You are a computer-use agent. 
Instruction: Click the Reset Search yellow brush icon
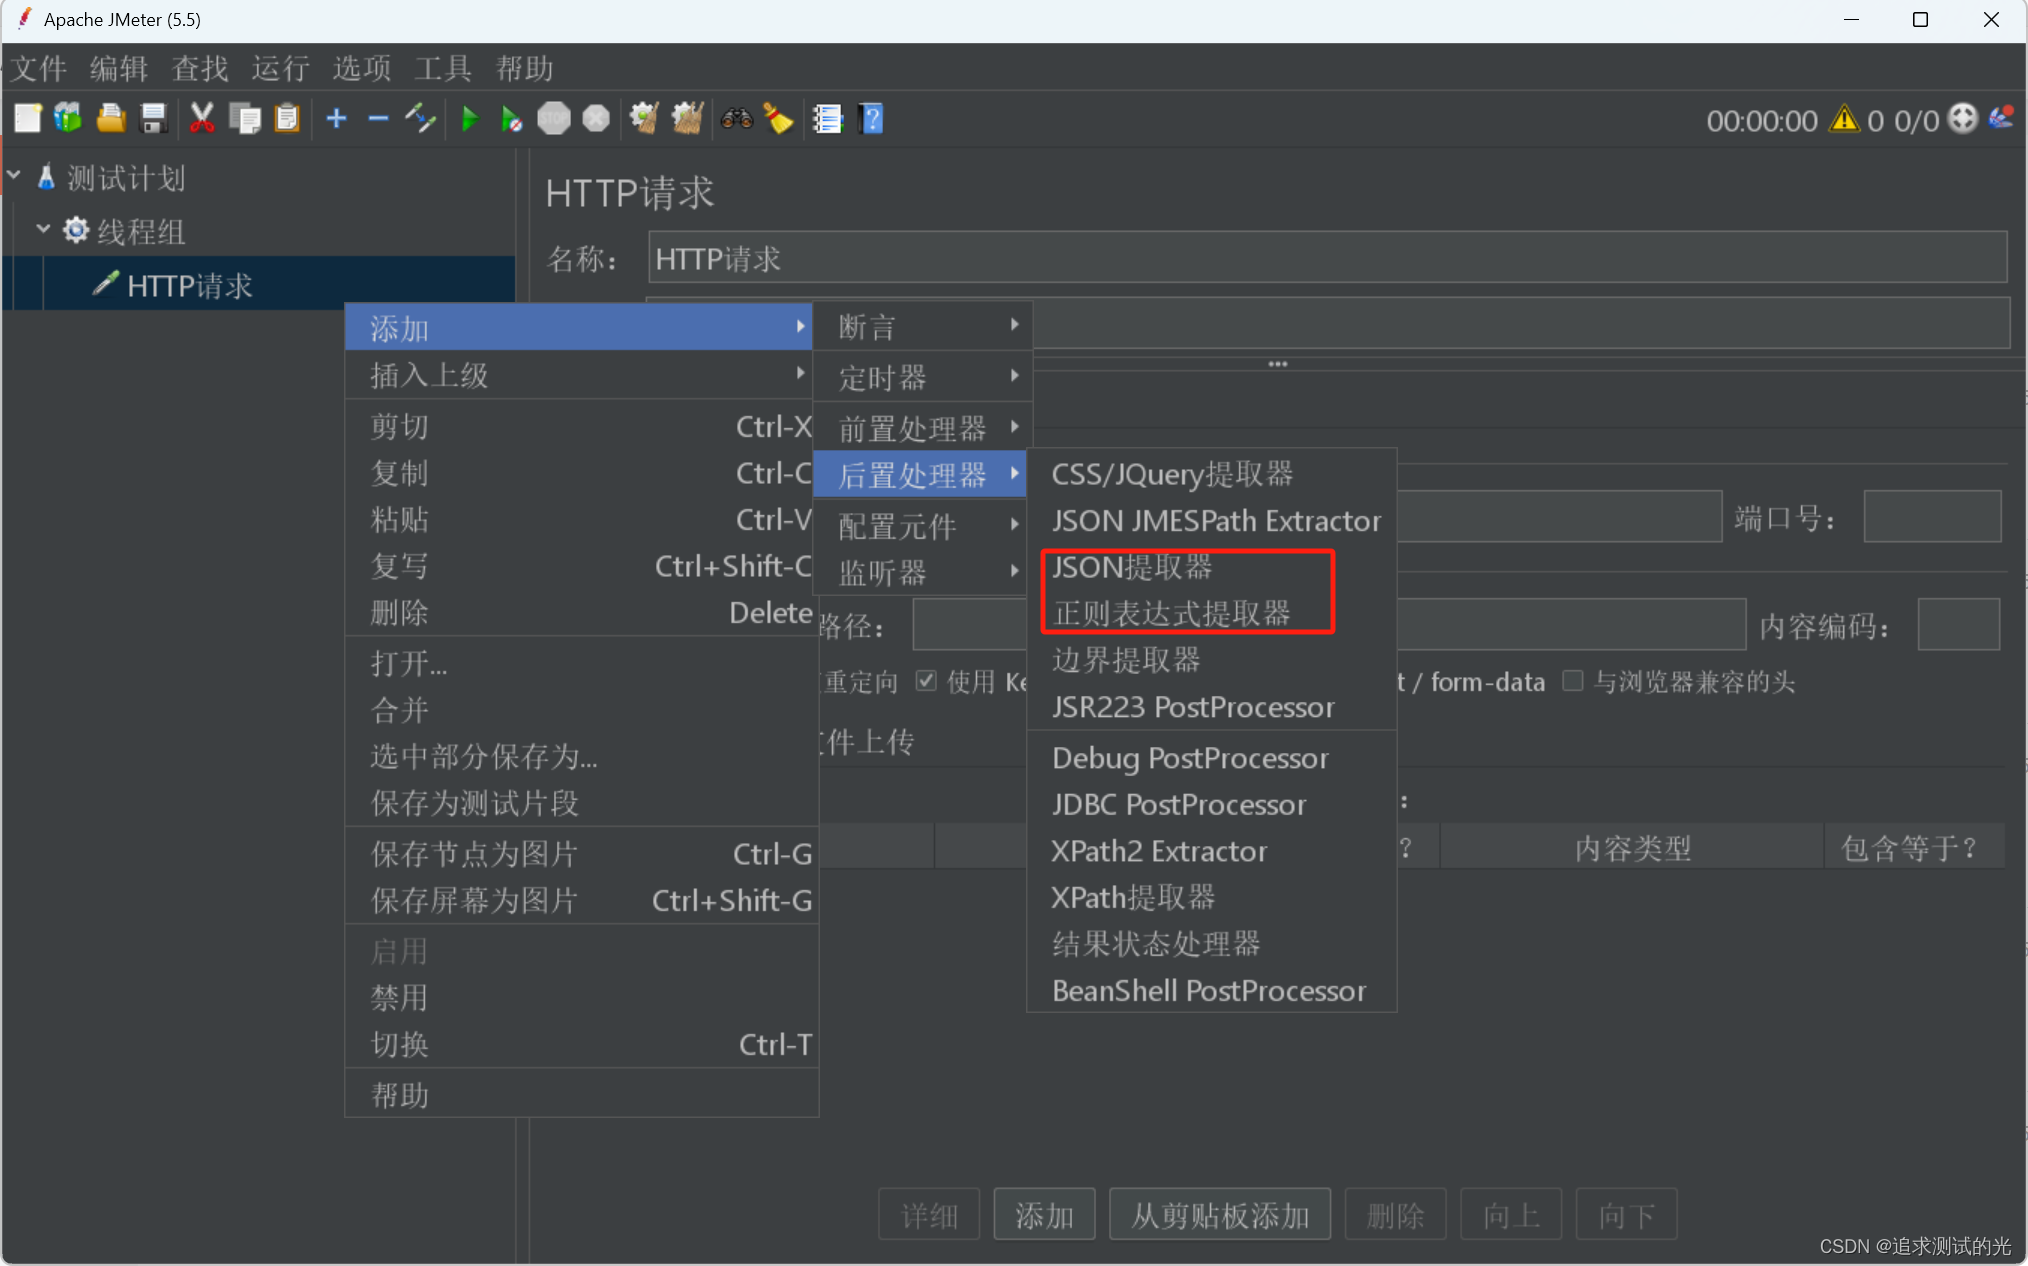[x=778, y=119]
